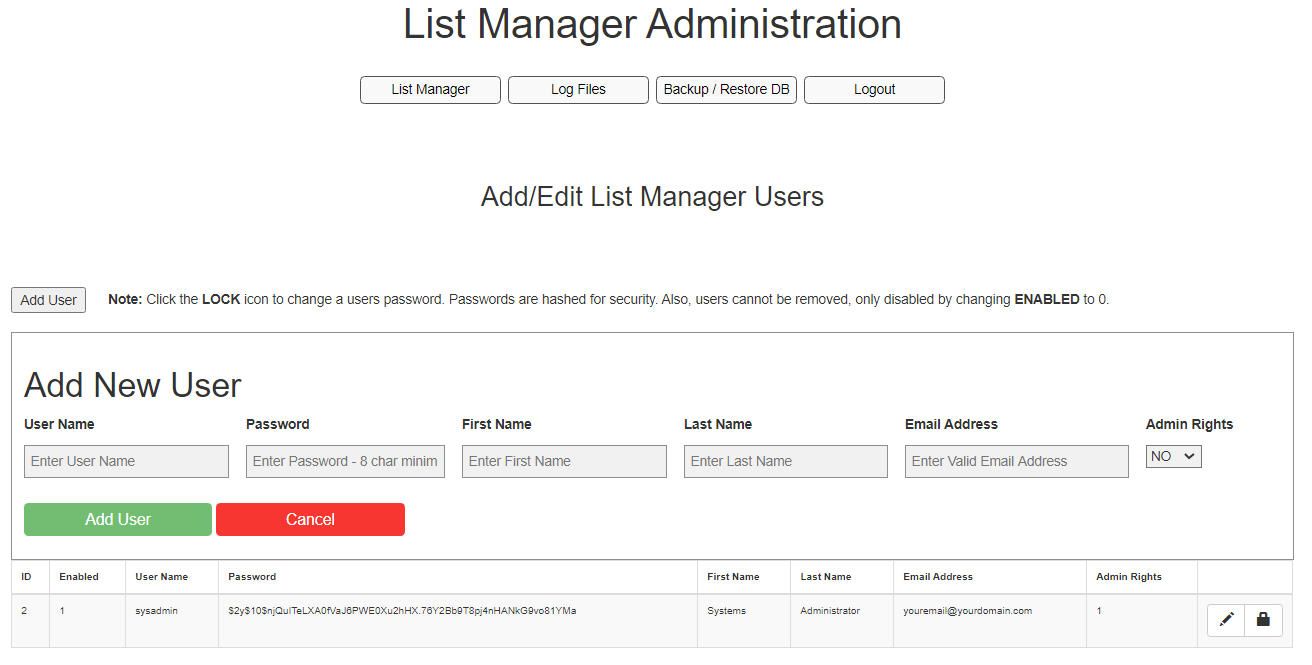Click the Last Name input field
Screen dimensions: 1312x665
(785, 461)
